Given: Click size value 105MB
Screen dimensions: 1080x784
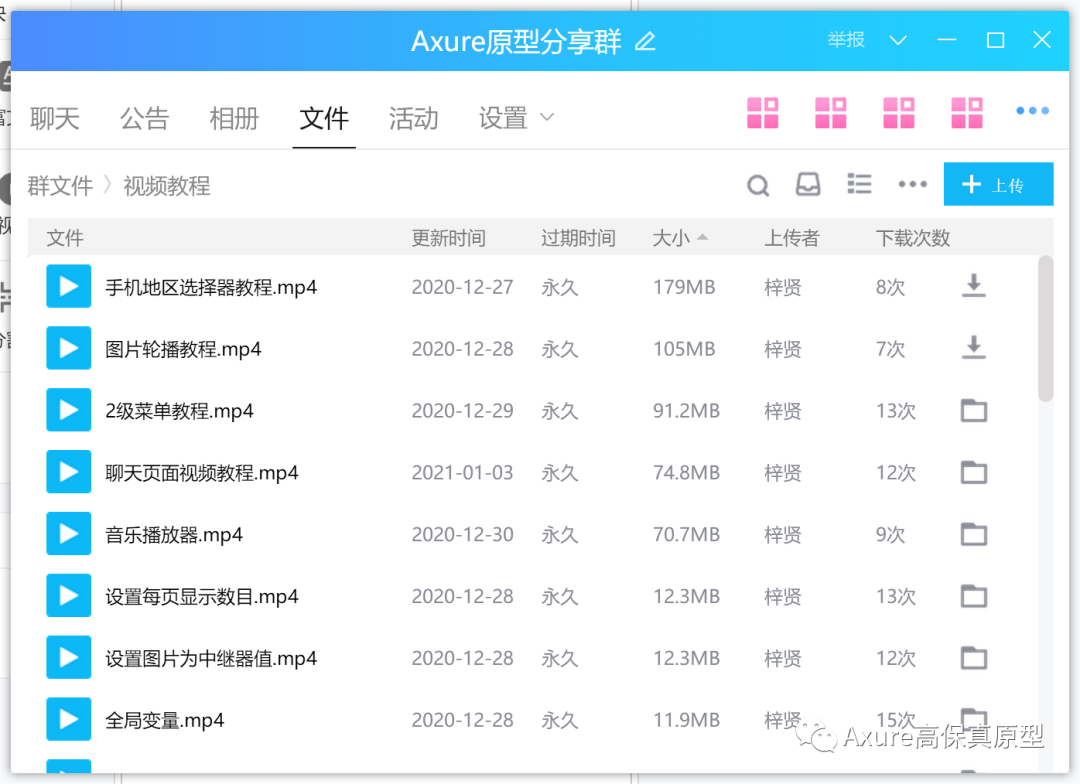Looking at the screenshot, I should (x=684, y=349).
